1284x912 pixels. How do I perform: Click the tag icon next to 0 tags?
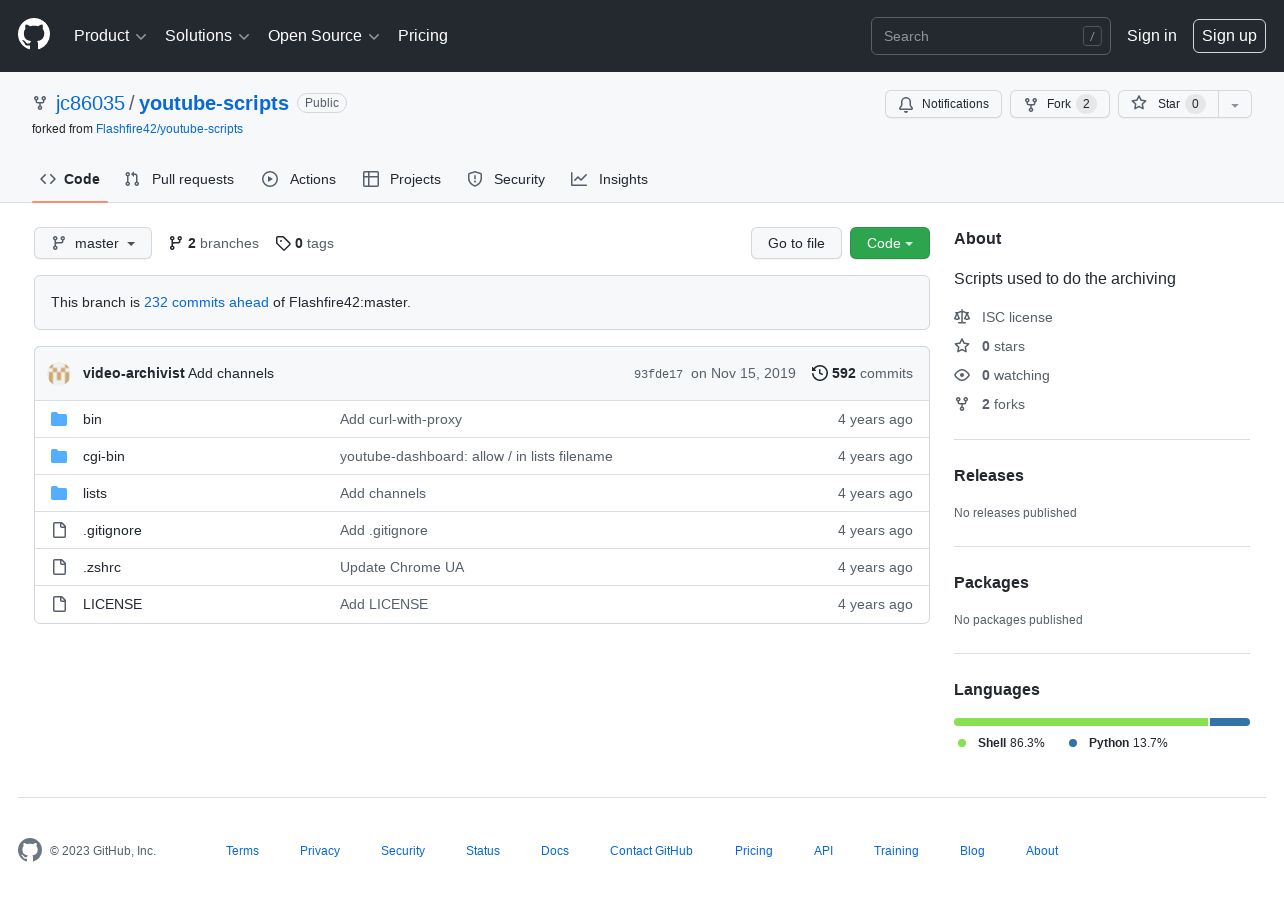pyautogui.click(x=283, y=243)
